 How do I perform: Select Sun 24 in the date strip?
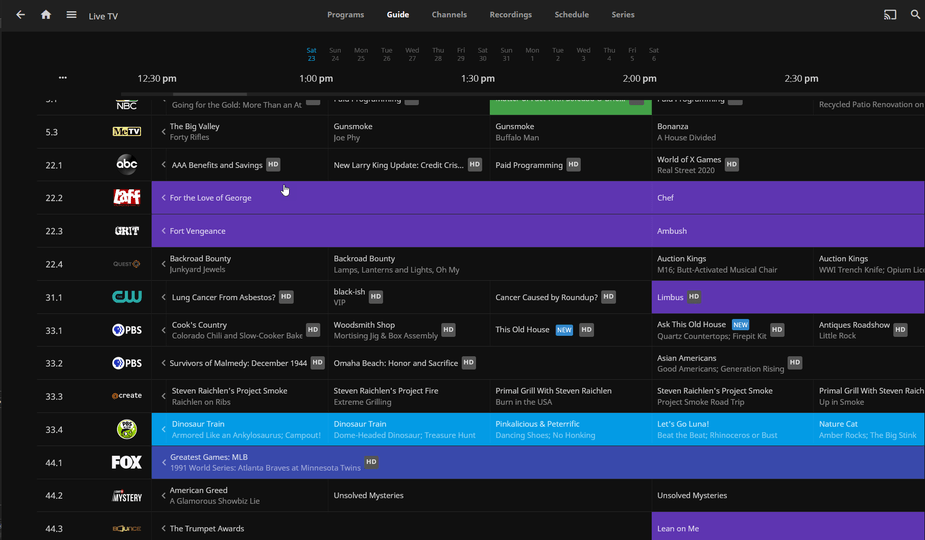coord(335,54)
